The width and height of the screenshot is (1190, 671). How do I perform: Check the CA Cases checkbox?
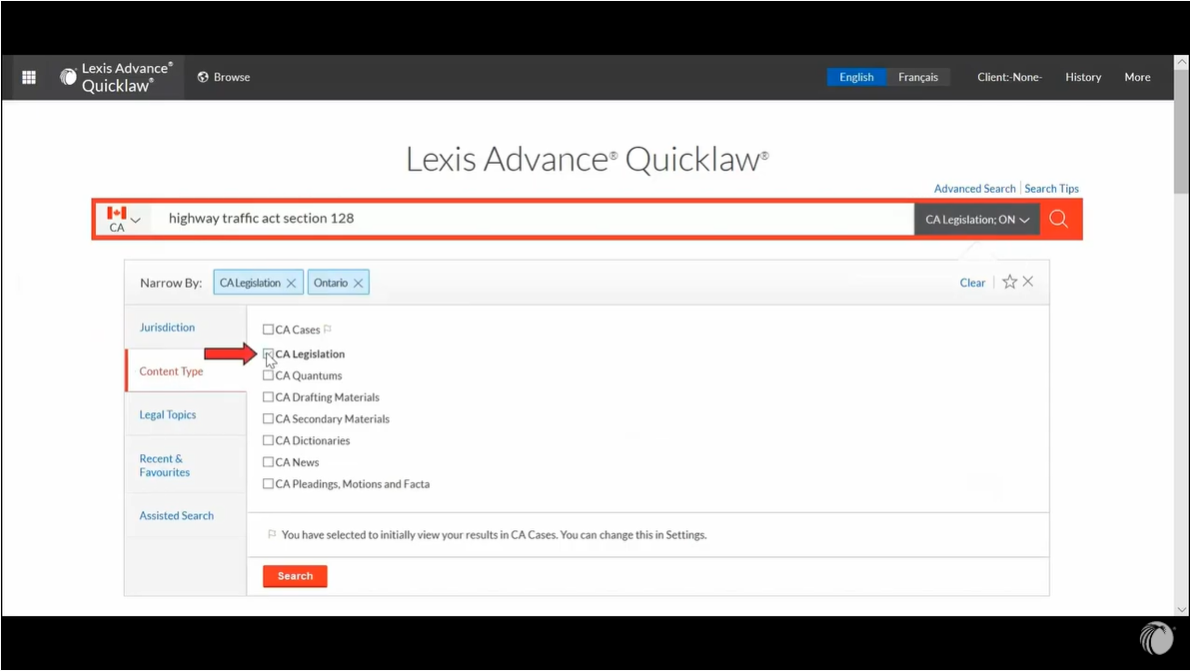pyautogui.click(x=268, y=329)
